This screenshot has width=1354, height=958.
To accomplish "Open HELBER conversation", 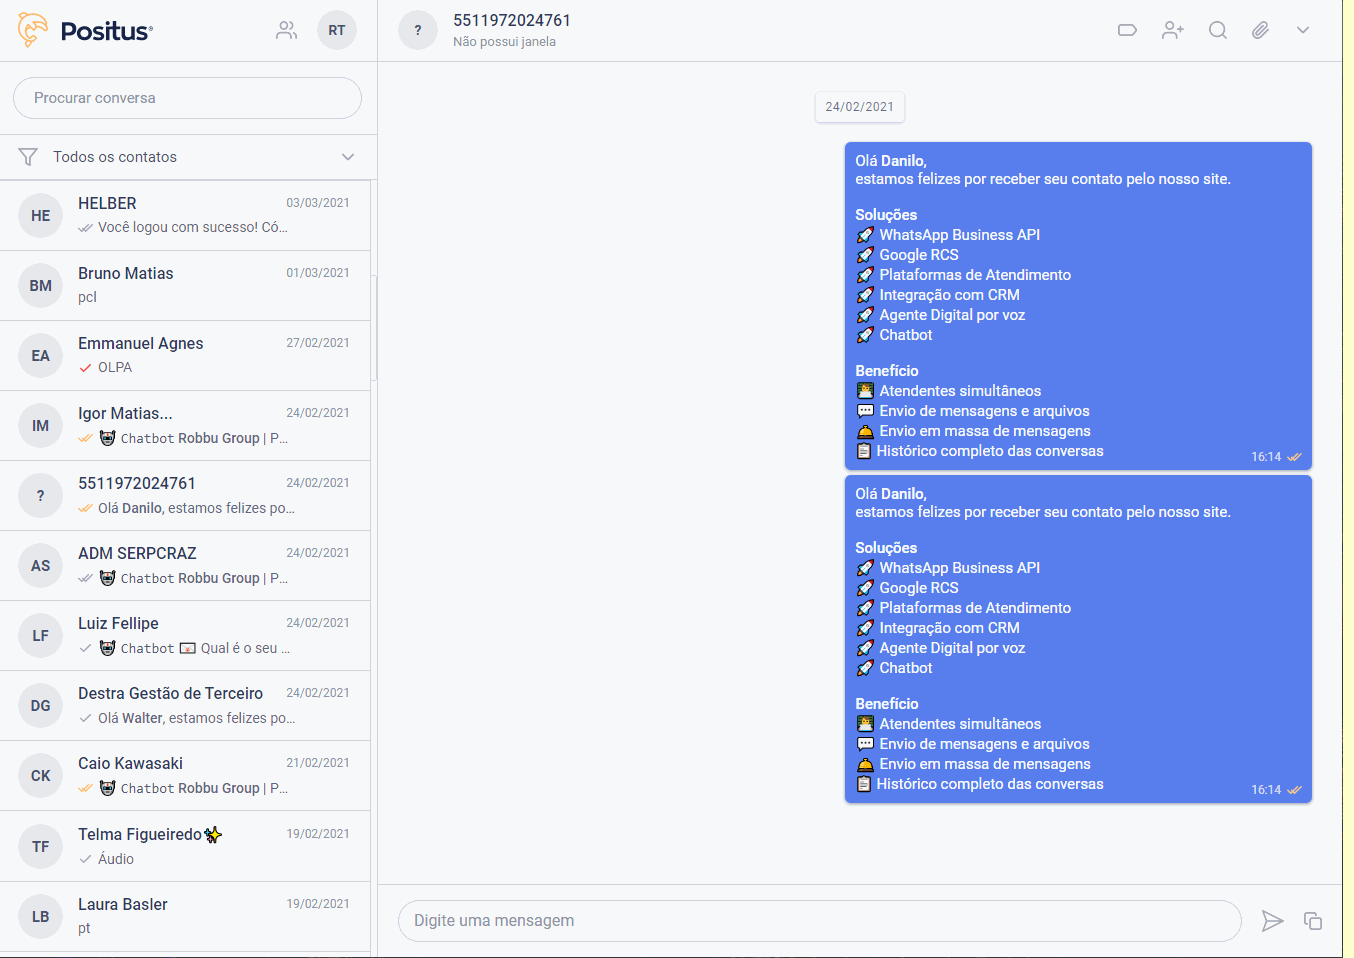I will click(x=185, y=215).
